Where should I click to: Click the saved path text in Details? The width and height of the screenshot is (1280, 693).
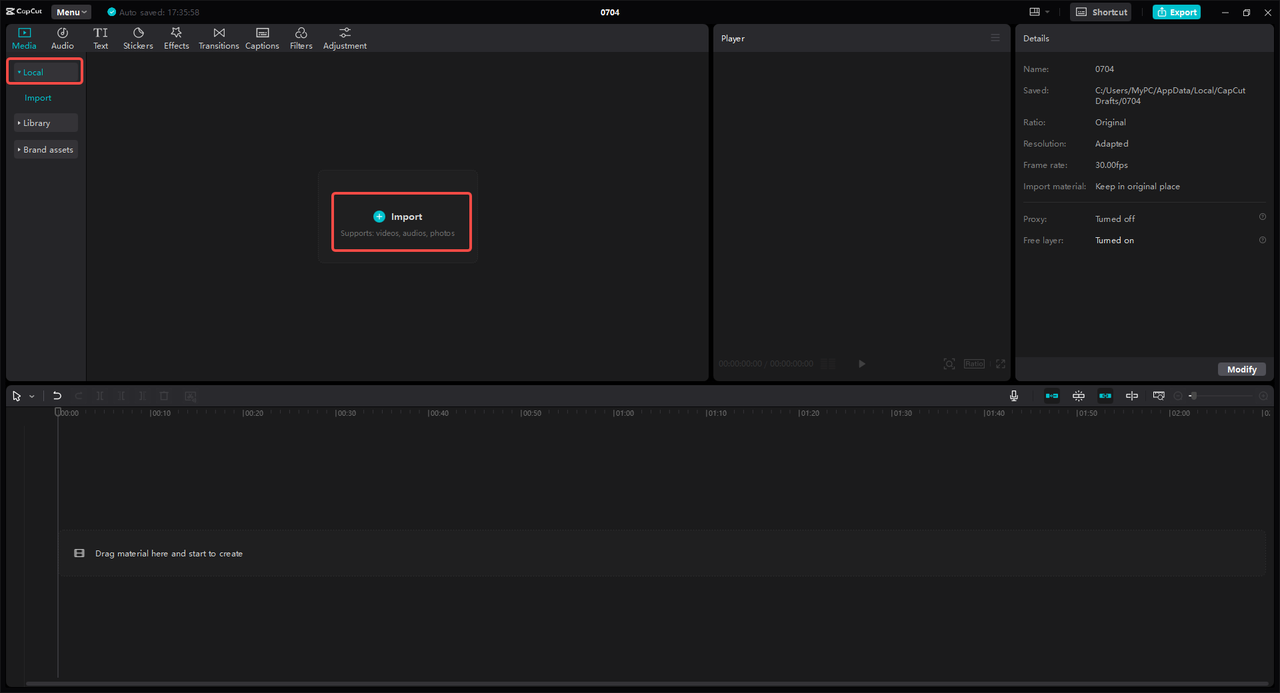pyautogui.click(x=1170, y=96)
